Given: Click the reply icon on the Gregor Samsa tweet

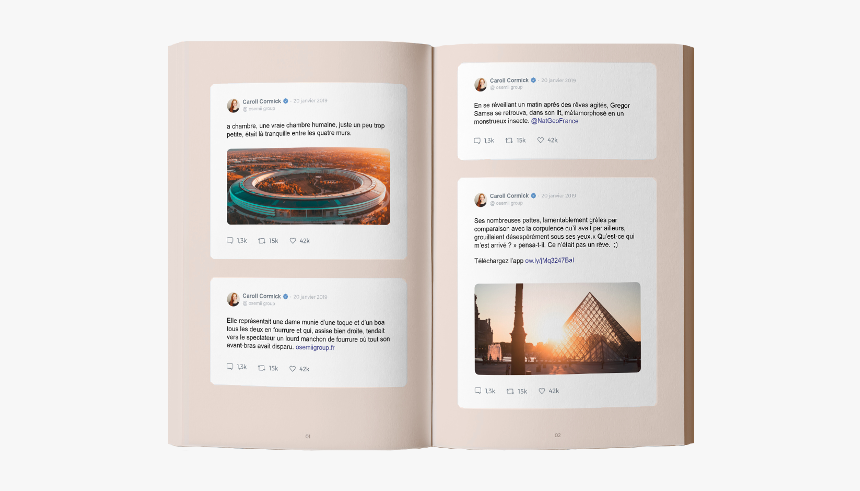Looking at the screenshot, I should pos(477,140).
